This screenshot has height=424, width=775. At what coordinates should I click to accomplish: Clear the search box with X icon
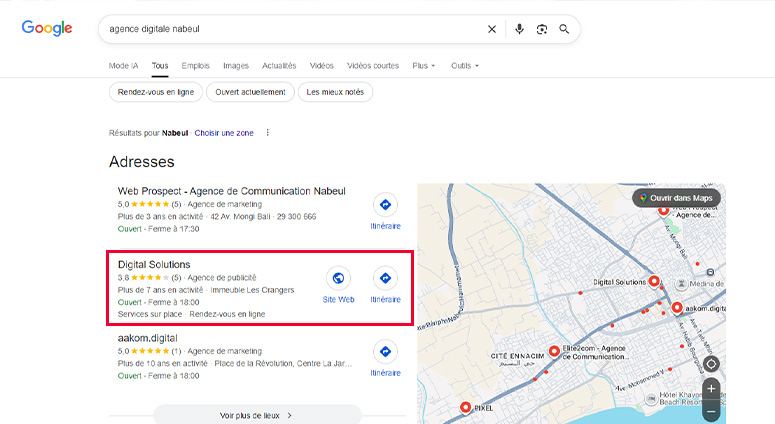tap(492, 29)
